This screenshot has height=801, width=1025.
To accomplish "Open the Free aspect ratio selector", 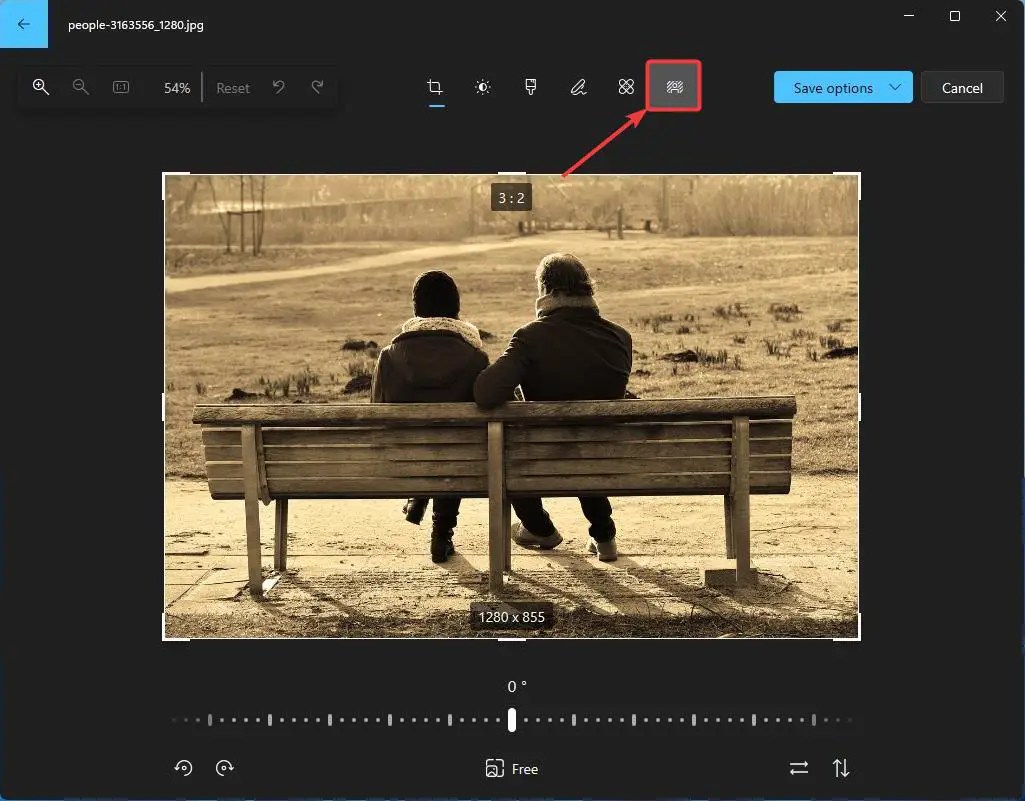I will click(512, 768).
